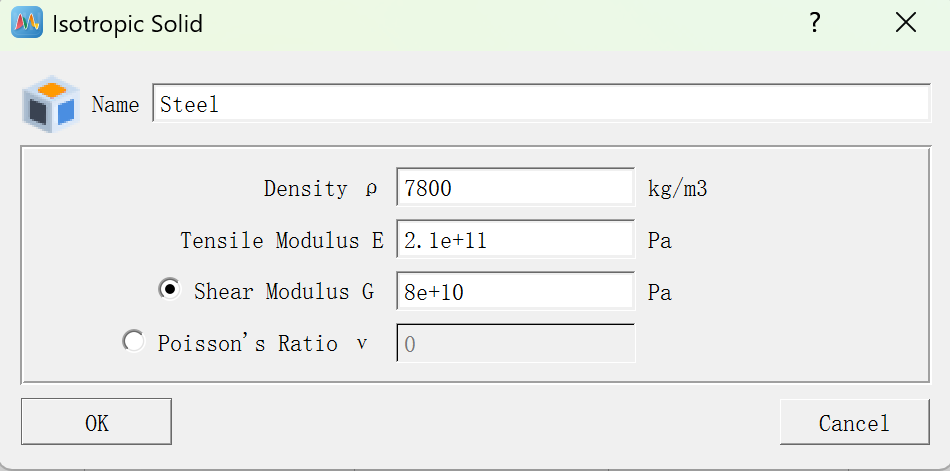Select the Shear Modulus G radio button
Viewport: 950px width, 471px height.
click(170, 289)
